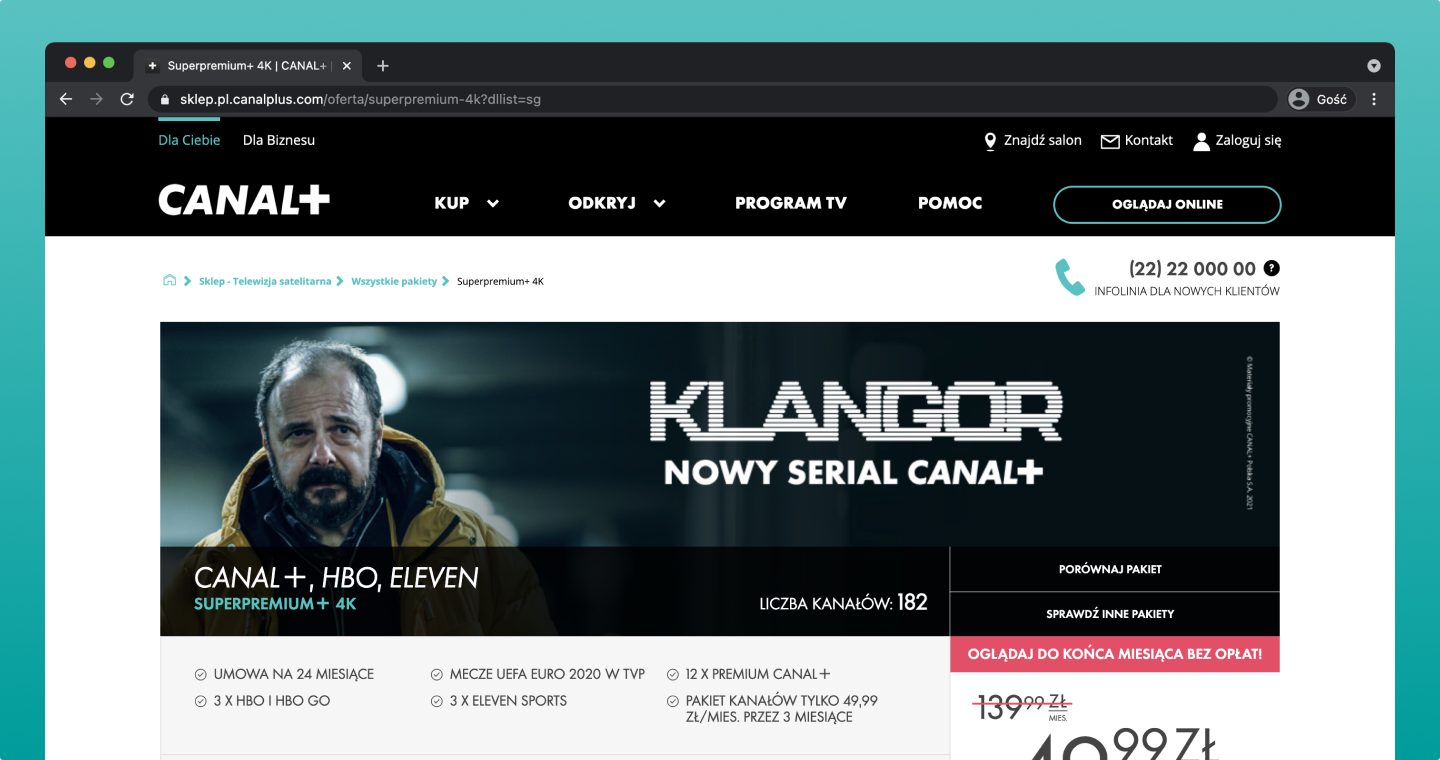Click the Znajdź salon location pin icon
1440x760 pixels.
[990, 141]
